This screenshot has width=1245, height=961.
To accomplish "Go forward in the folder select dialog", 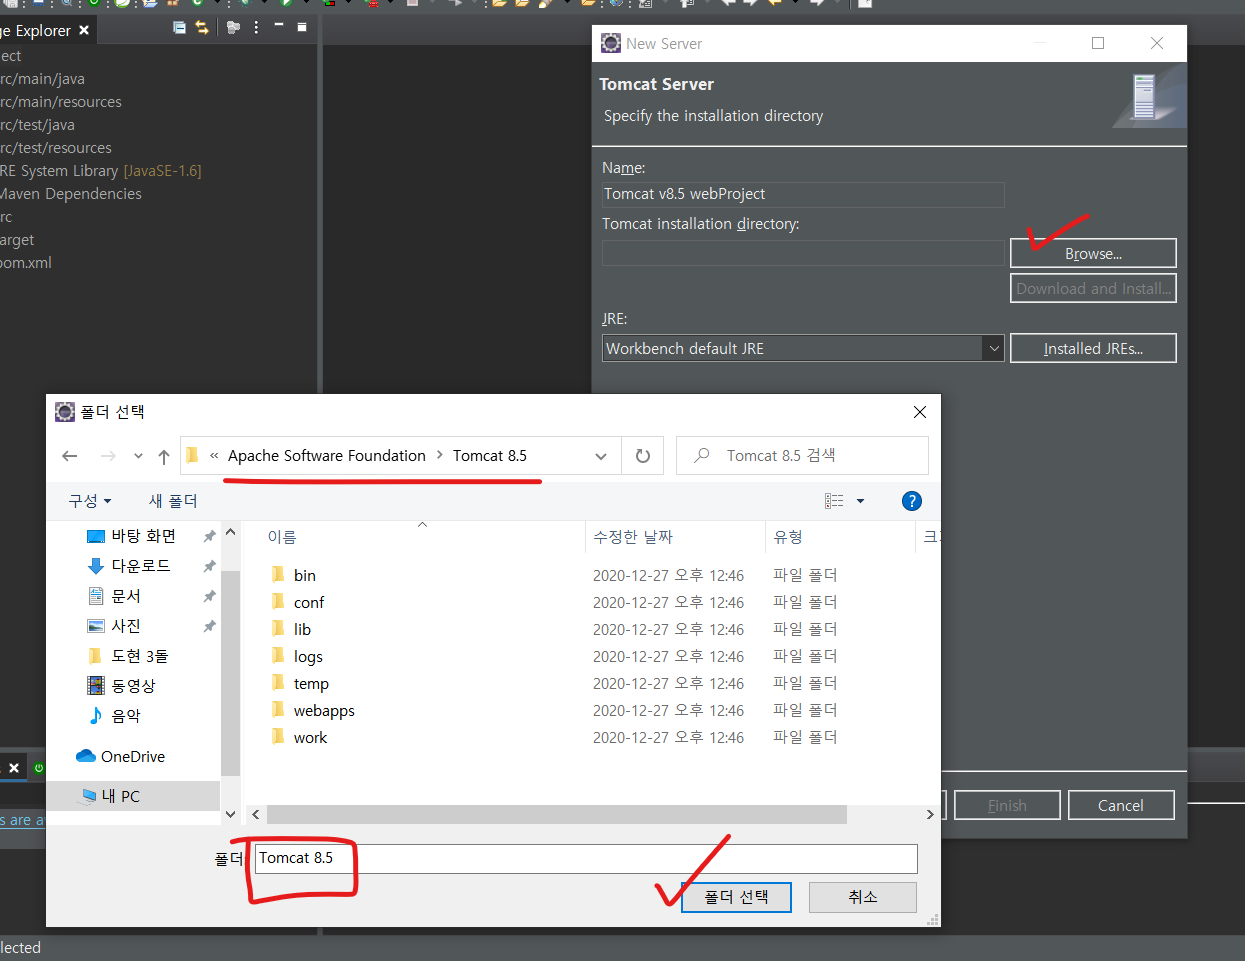I will (x=108, y=456).
